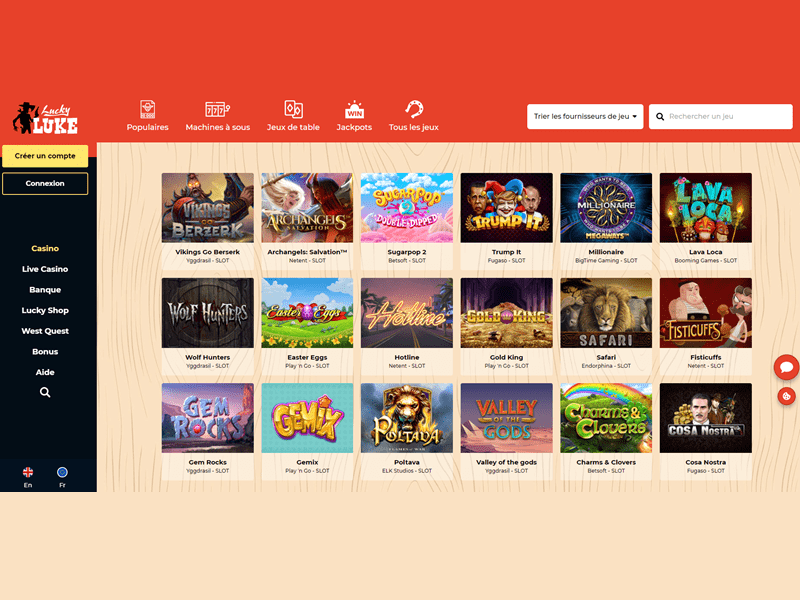This screenshot has height=600, width=800.
Task: Click the 'Gold King' title text
Action: click(x=507, y=357)
